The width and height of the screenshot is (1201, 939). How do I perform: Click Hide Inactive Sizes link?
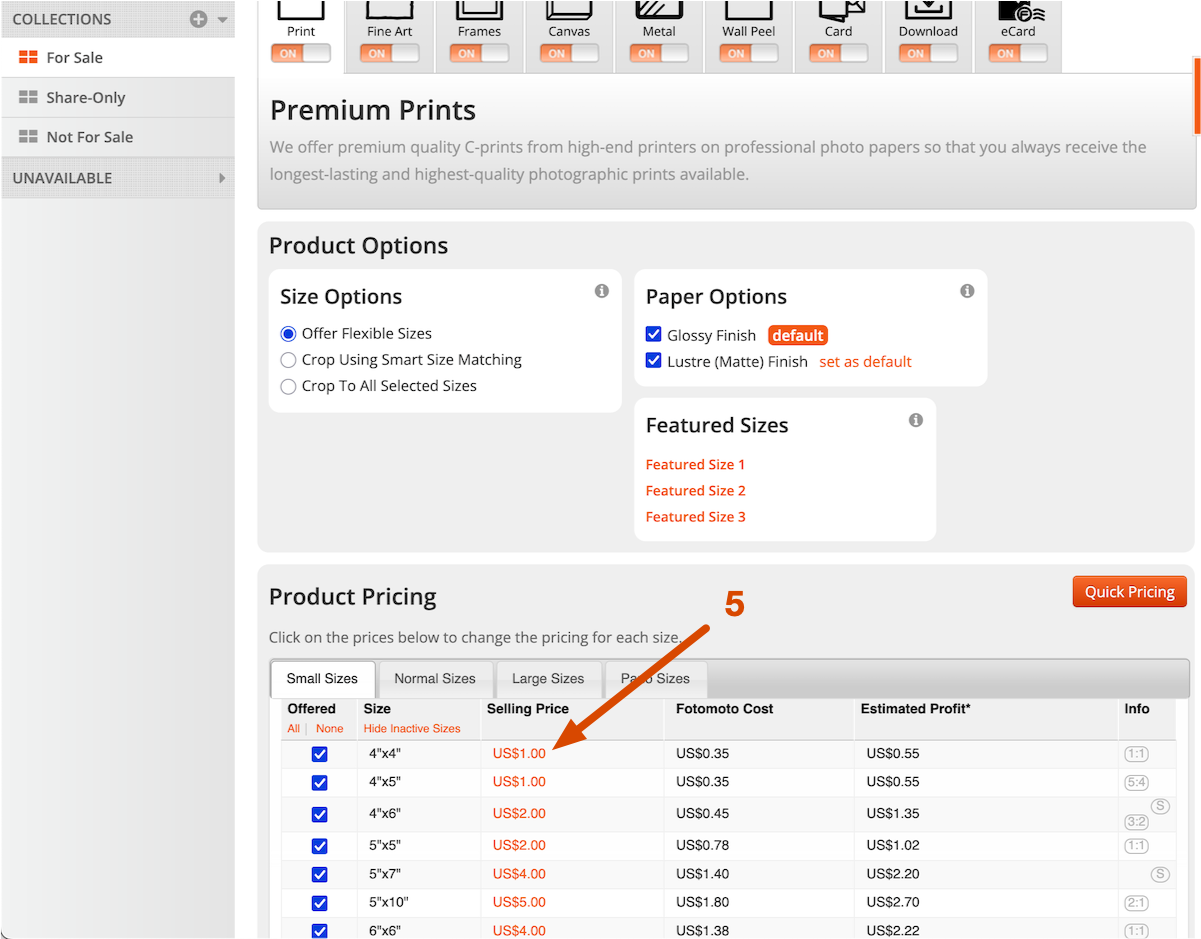tap(412, 729)
